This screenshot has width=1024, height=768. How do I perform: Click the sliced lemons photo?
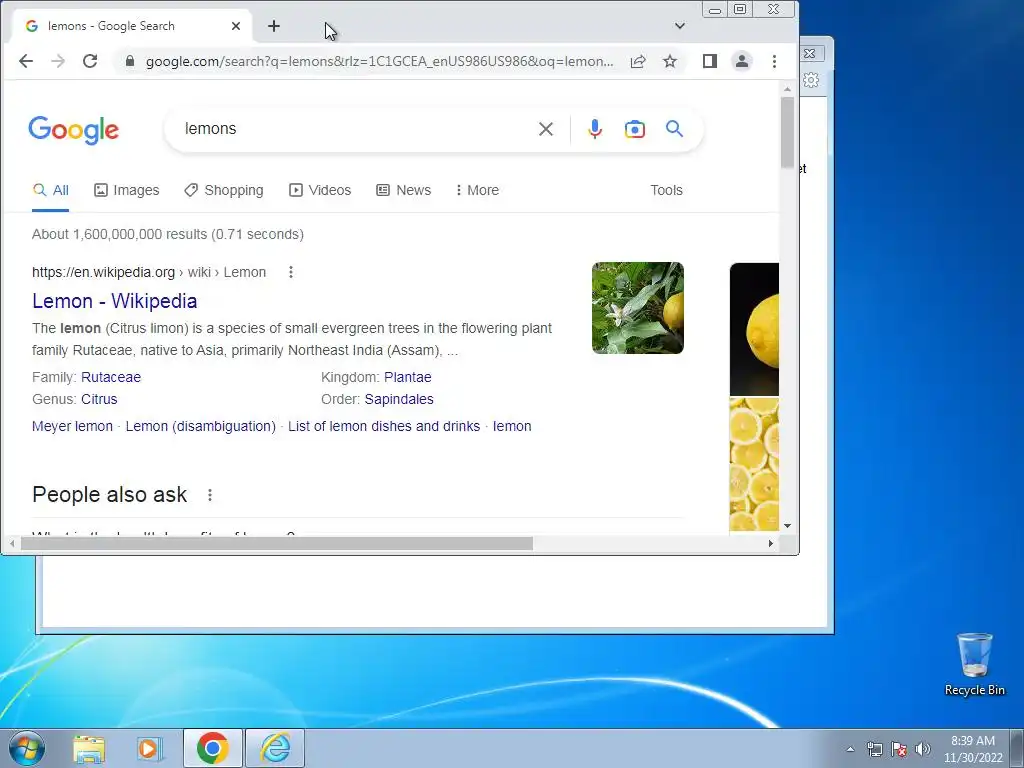point(754,464)
